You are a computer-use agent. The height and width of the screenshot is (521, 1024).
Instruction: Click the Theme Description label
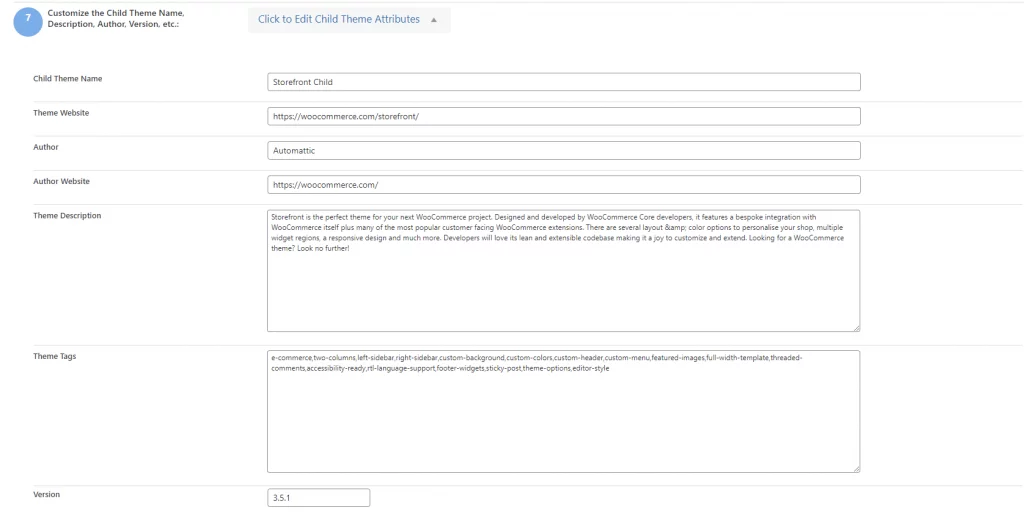[x=67, y=215]
